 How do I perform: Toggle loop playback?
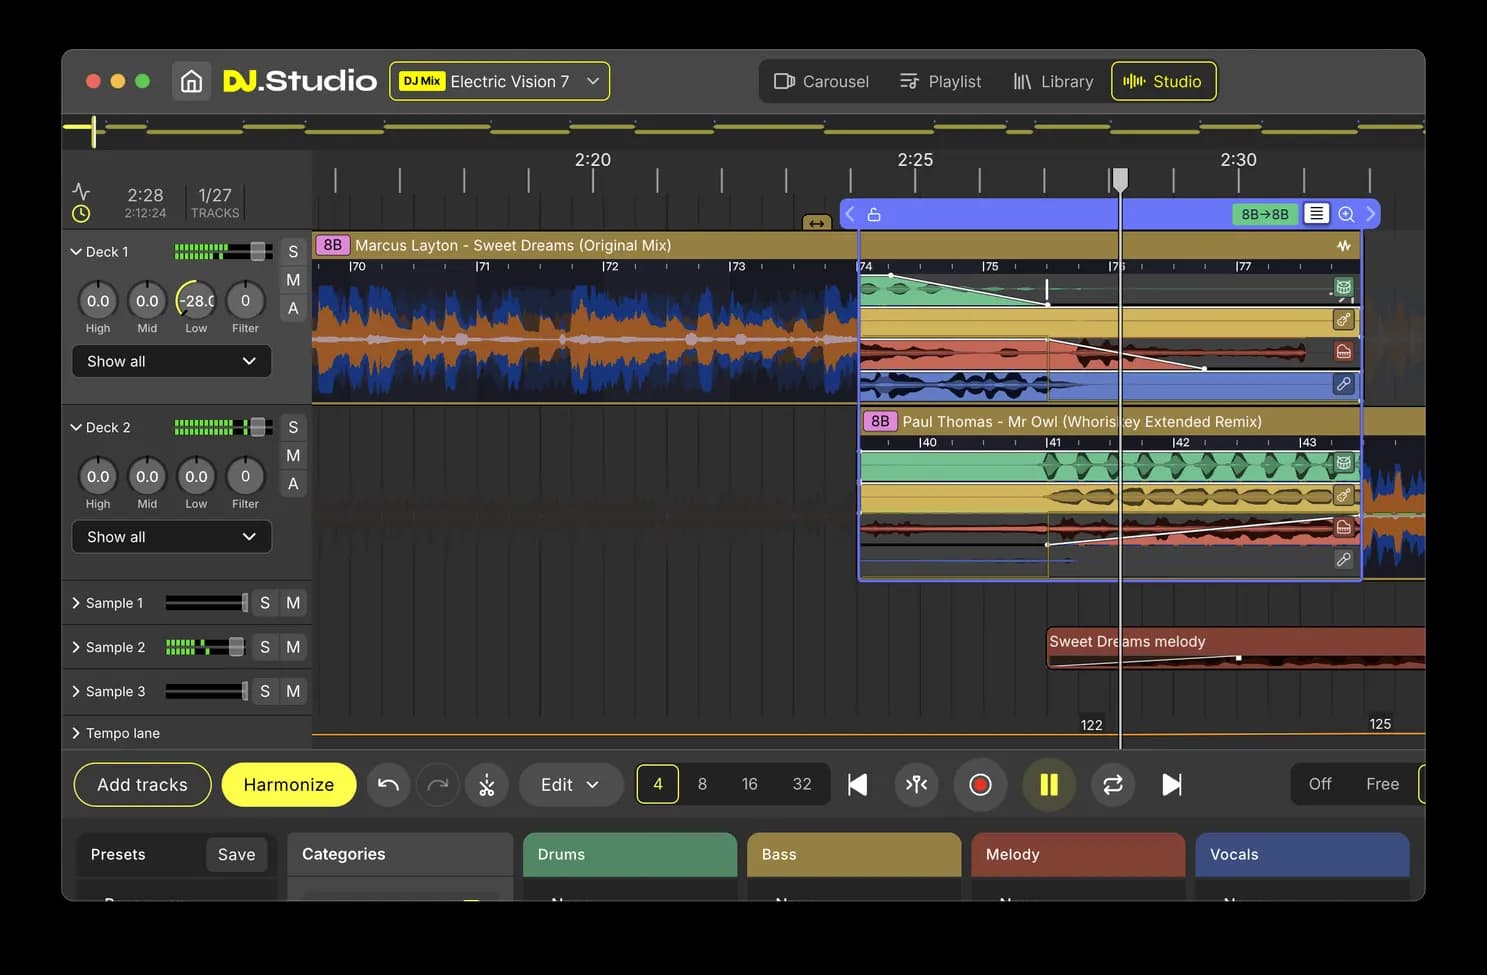[1113, 785]
